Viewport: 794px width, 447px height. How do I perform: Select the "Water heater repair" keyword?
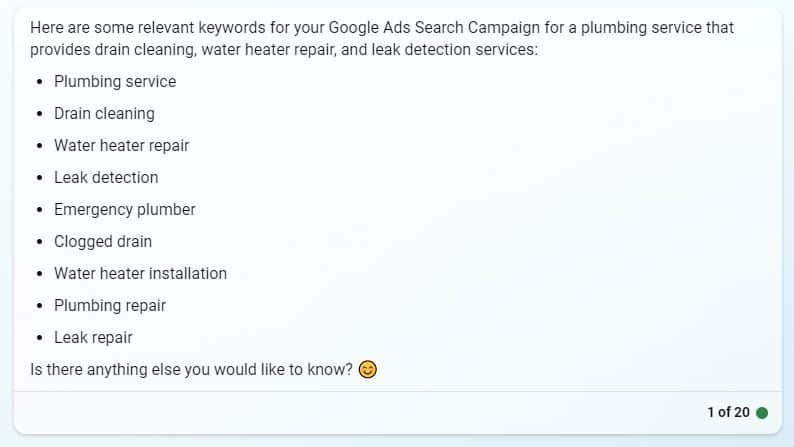[121, 146]
